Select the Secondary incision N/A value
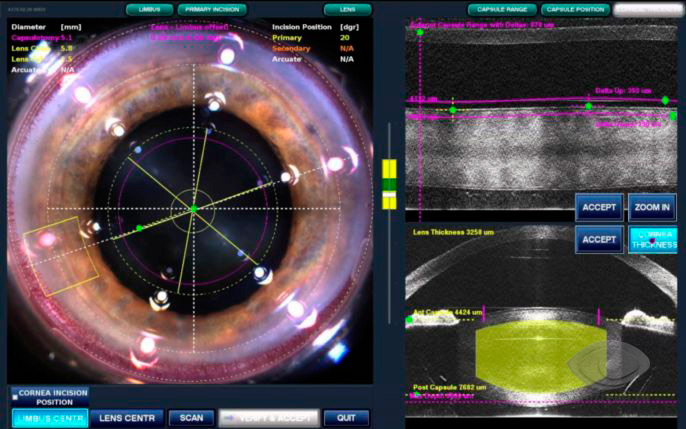This screenshot has width=686, height=429. pyautogui.click(x=347, y=49)
